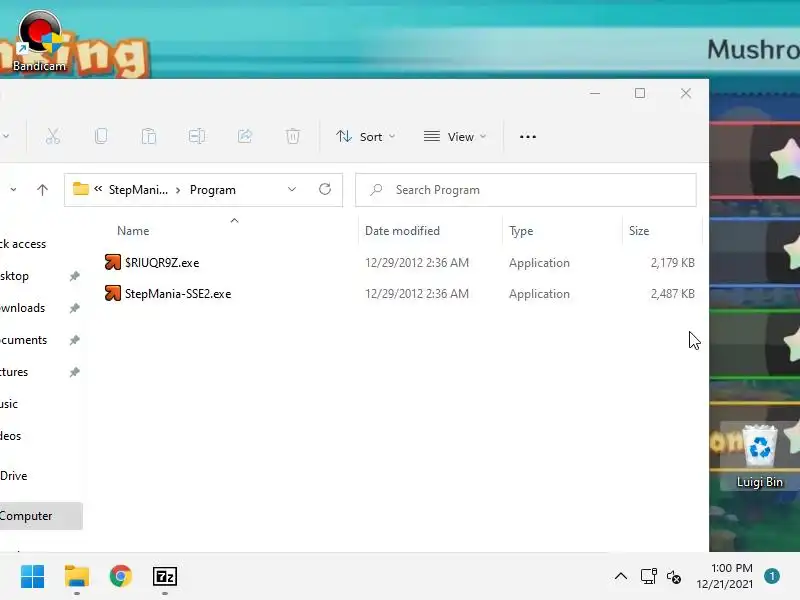Click the pin icon beside Documents
The width and height of the screenshot is (800, 600).
tap(74, 340)
